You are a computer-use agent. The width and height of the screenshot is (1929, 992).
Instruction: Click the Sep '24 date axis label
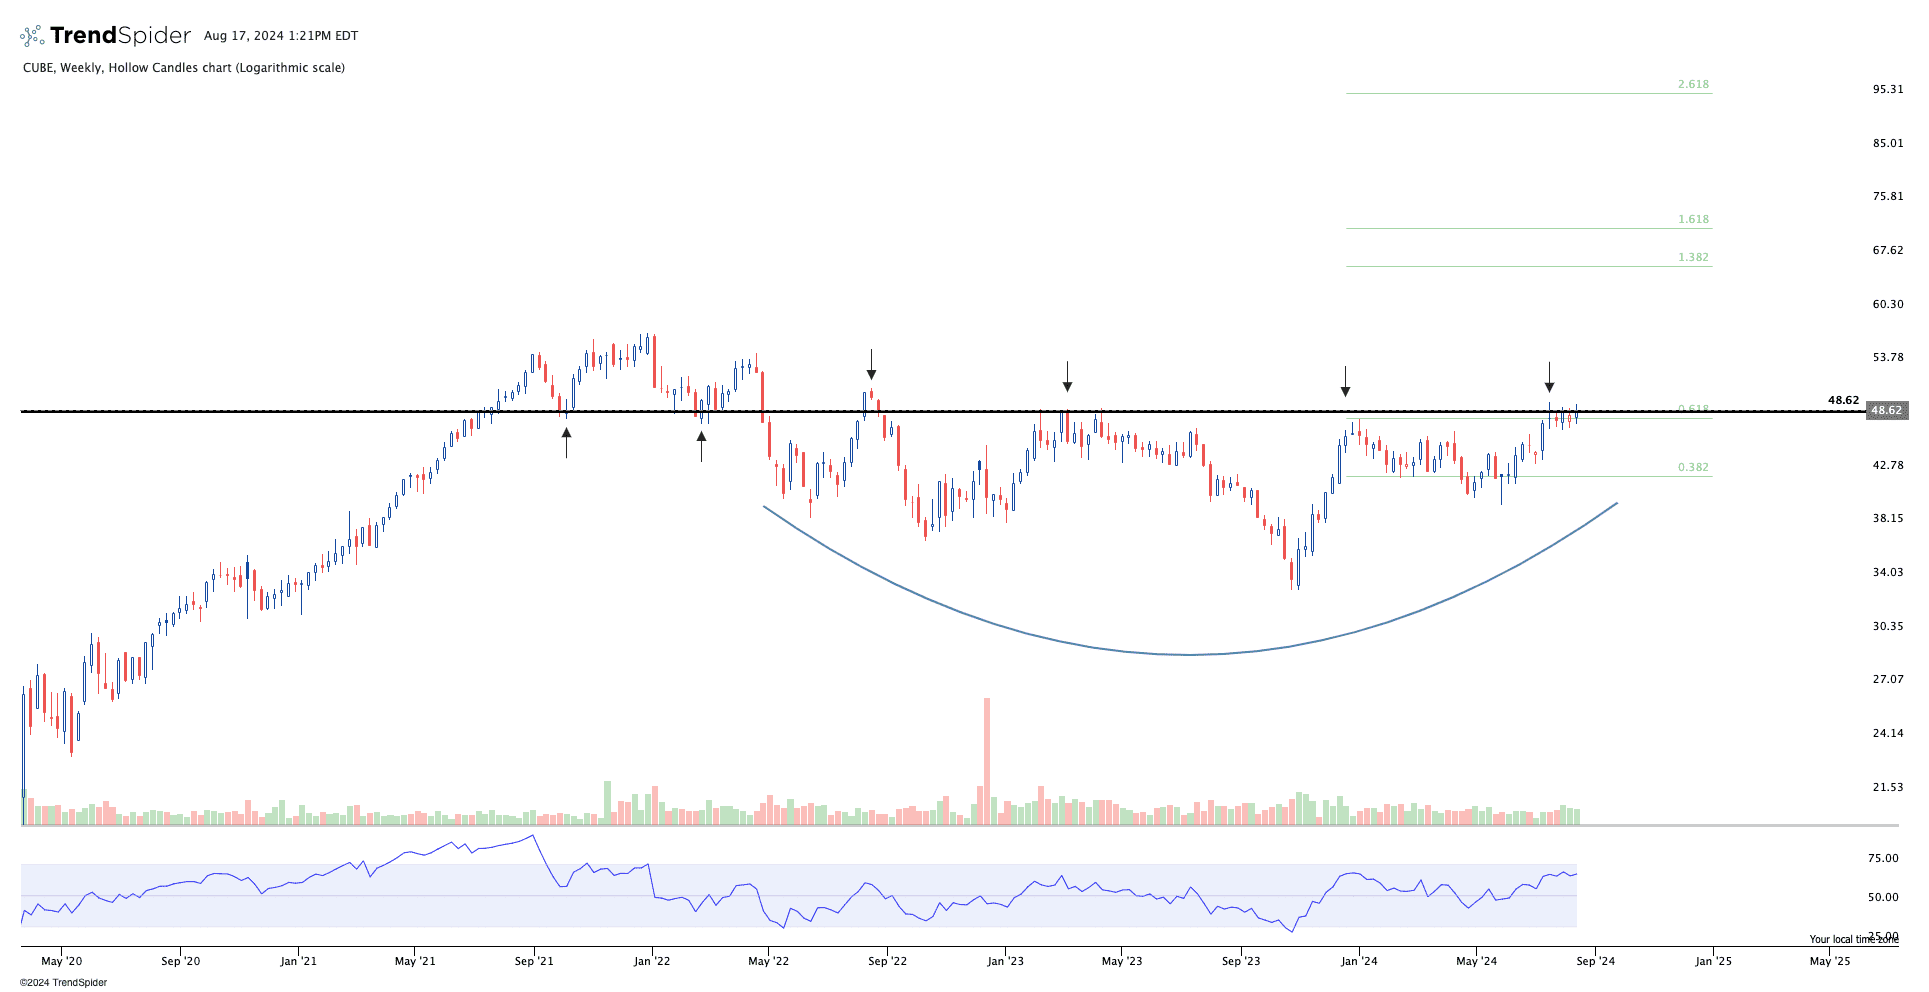pos(1595,962)
